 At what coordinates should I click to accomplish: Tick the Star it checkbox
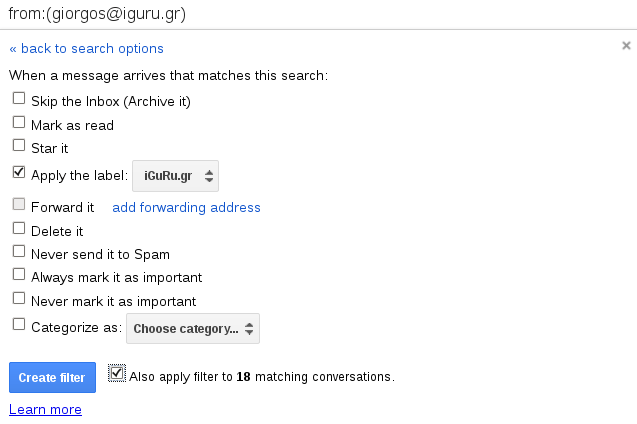click(19, 147)
